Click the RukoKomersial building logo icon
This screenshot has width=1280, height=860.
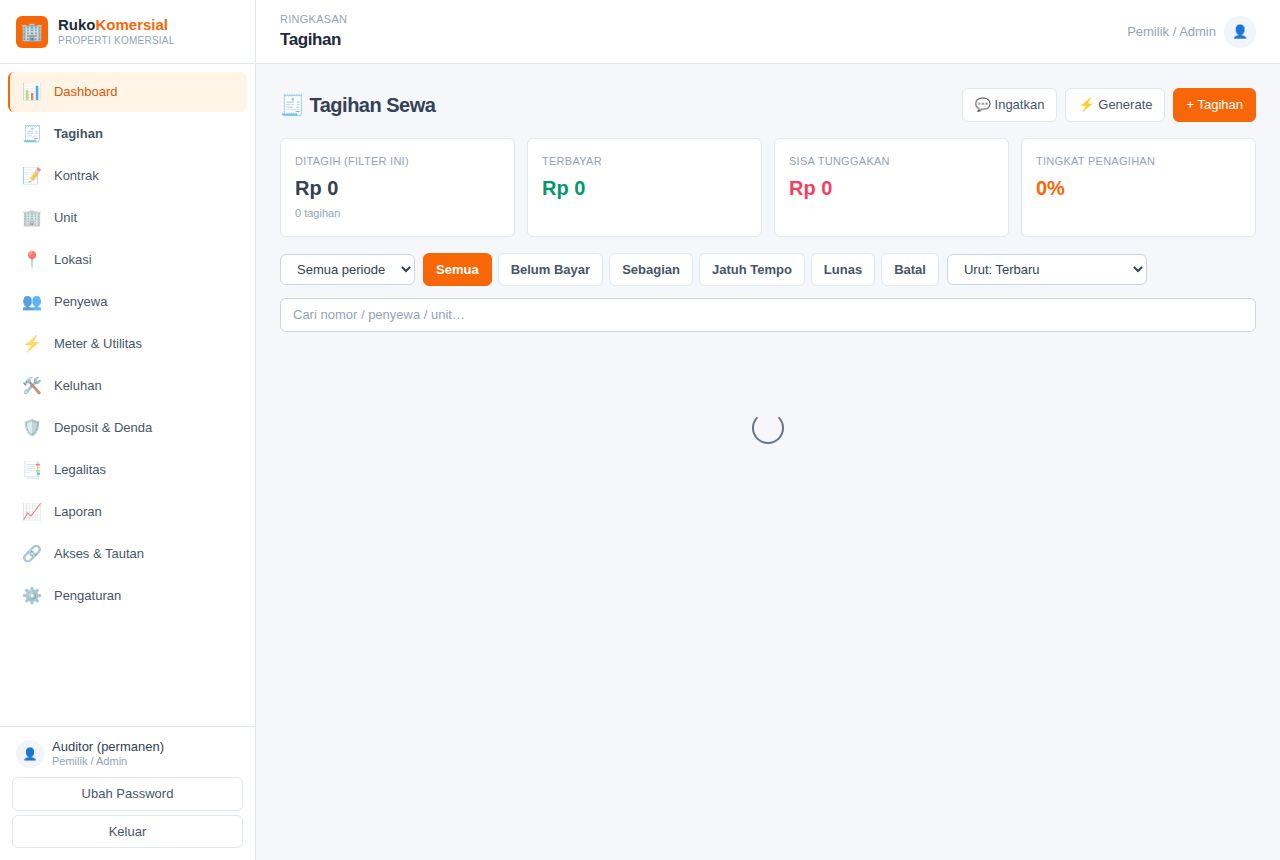tap(32, 32)
